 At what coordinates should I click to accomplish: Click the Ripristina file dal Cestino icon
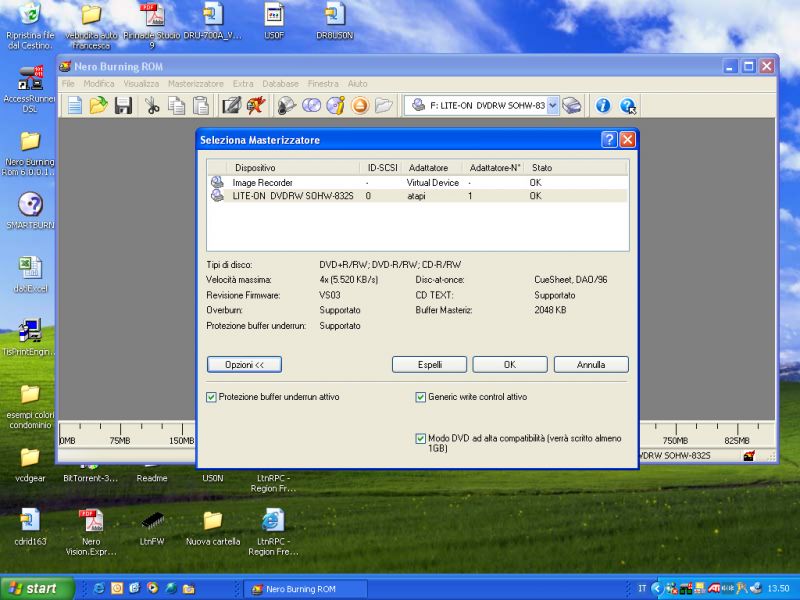[30, 26]
